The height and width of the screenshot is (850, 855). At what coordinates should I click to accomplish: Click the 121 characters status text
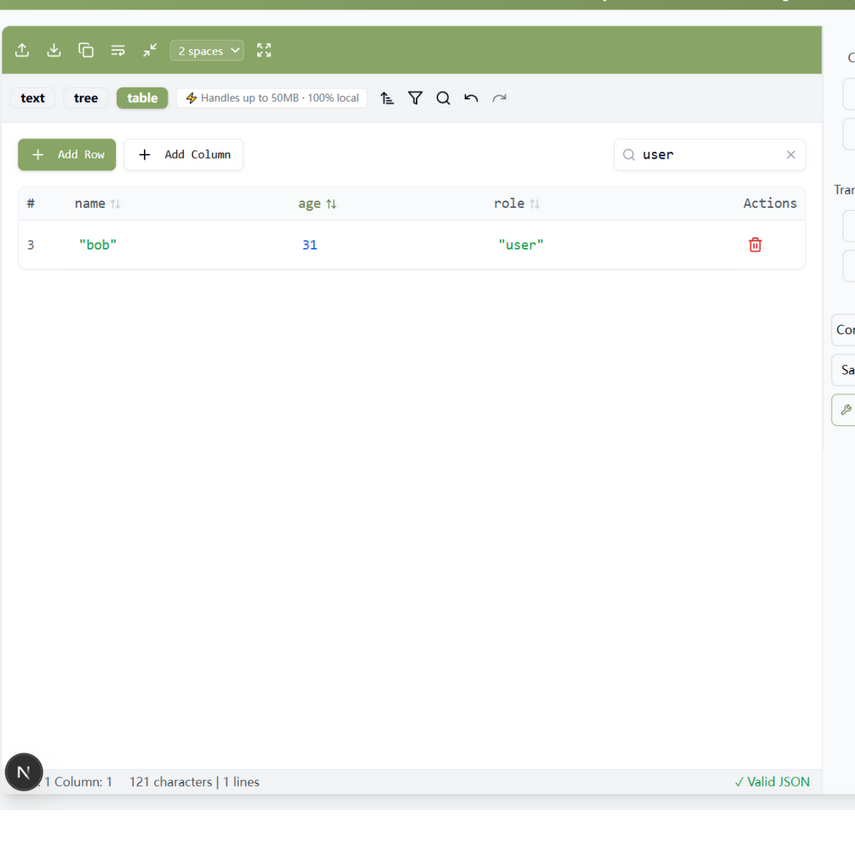[171, 782]
